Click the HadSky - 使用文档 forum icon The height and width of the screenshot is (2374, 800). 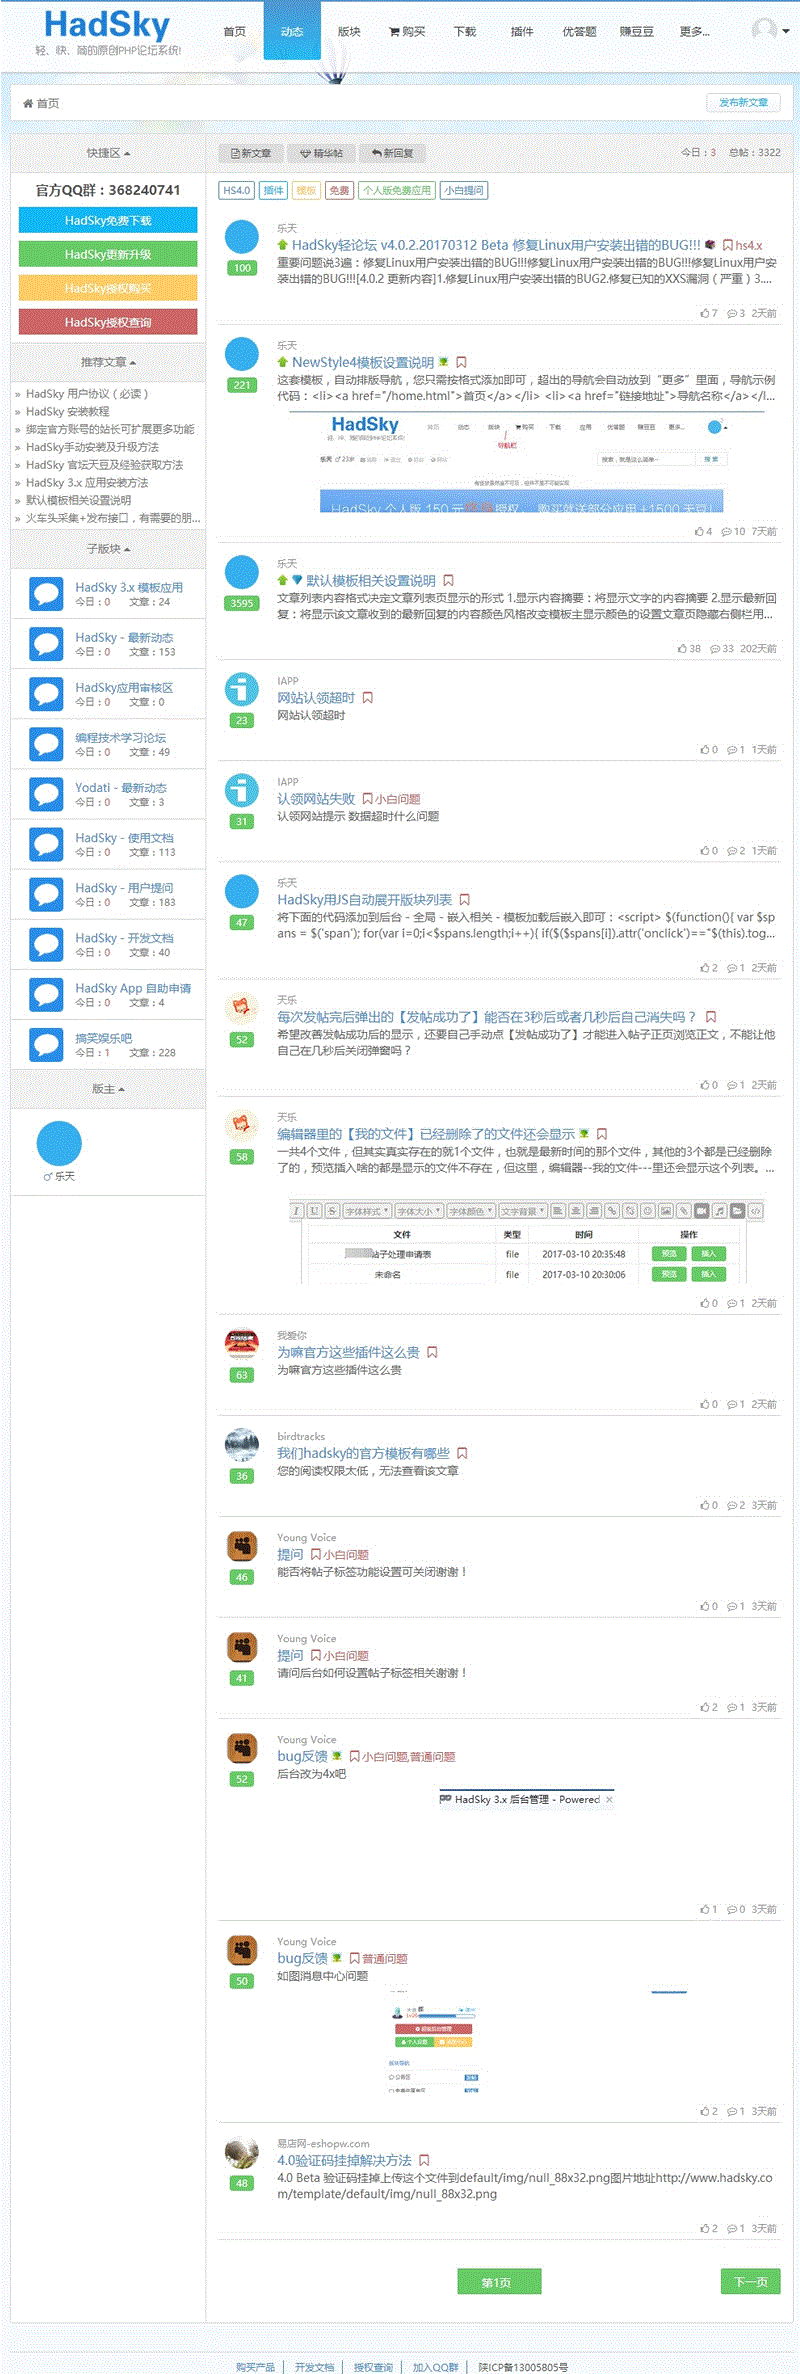[46, 844]
